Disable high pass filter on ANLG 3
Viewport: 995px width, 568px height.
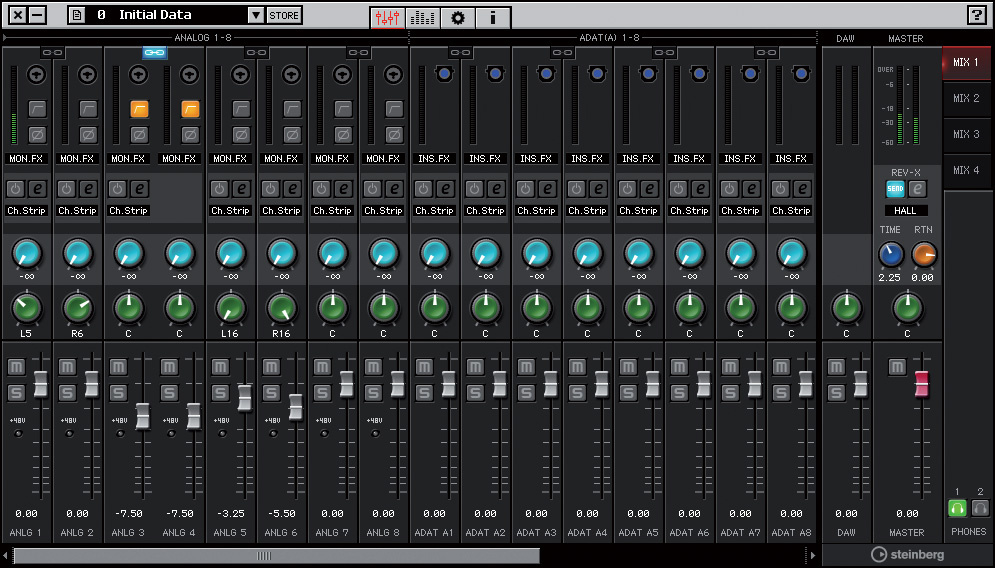pos(139,109)
